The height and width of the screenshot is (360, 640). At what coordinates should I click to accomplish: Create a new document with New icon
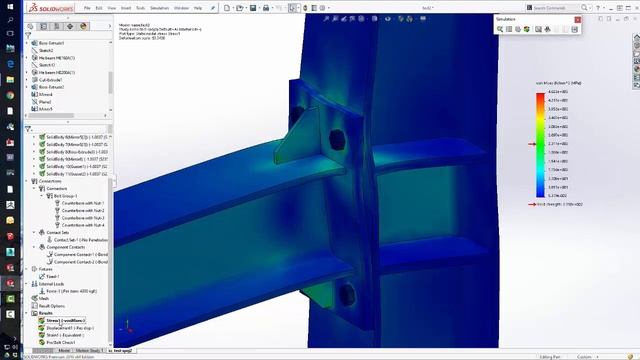pos(227,8)
